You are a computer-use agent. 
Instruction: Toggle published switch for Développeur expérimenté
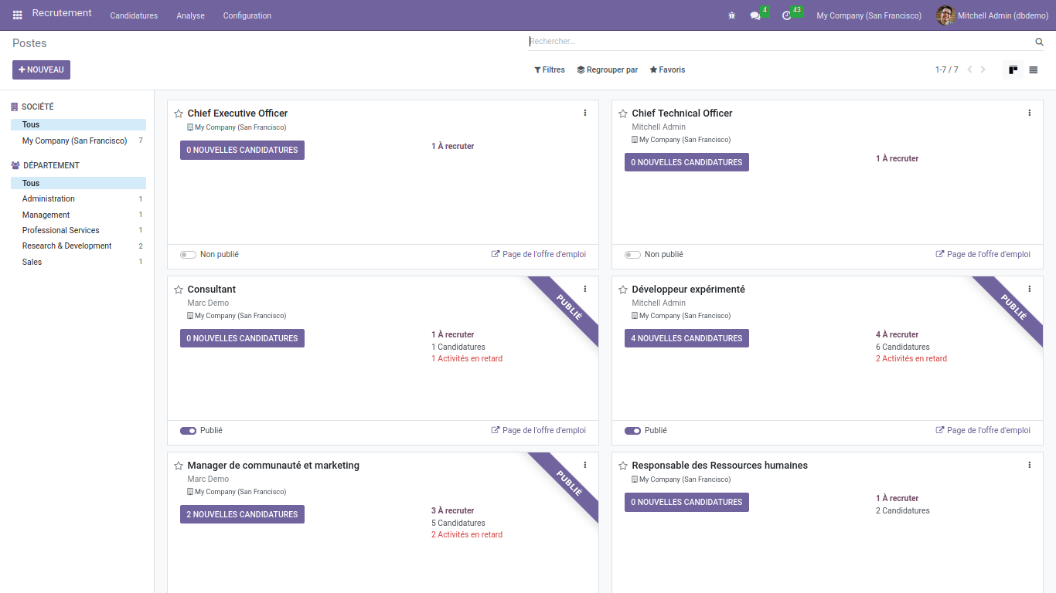tap(632, 431)
